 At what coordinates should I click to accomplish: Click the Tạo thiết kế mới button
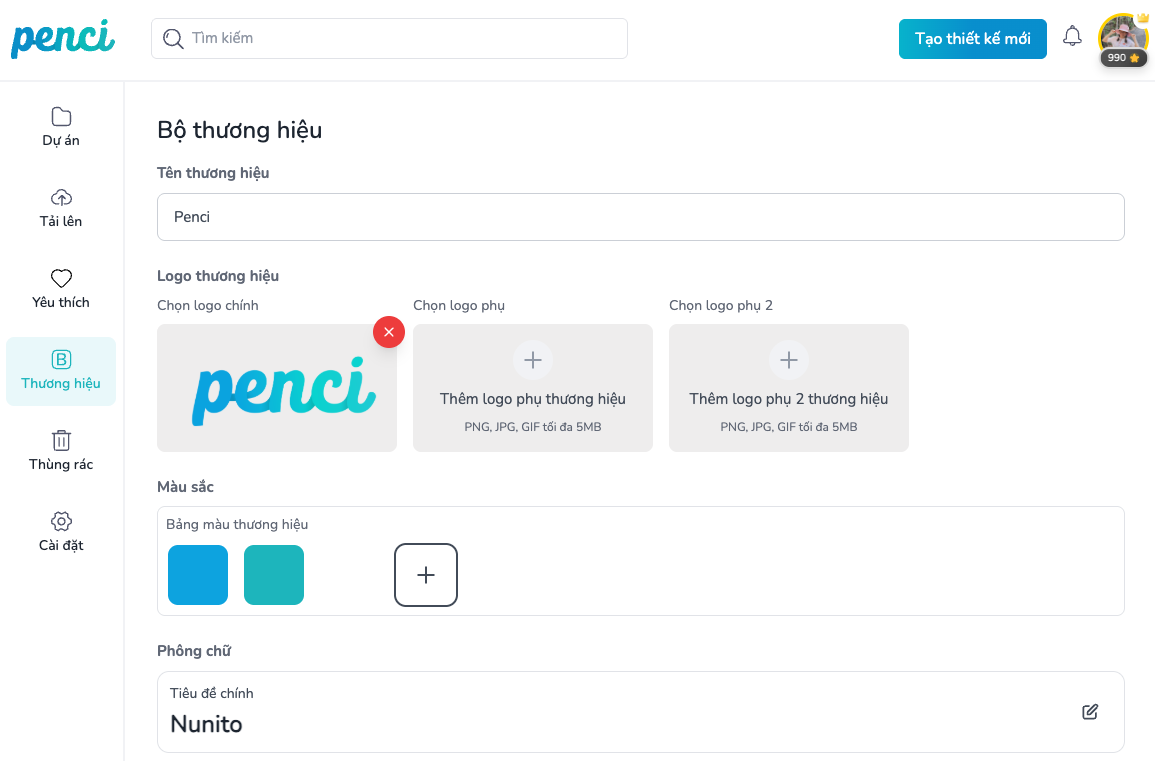tap(972, 39)
